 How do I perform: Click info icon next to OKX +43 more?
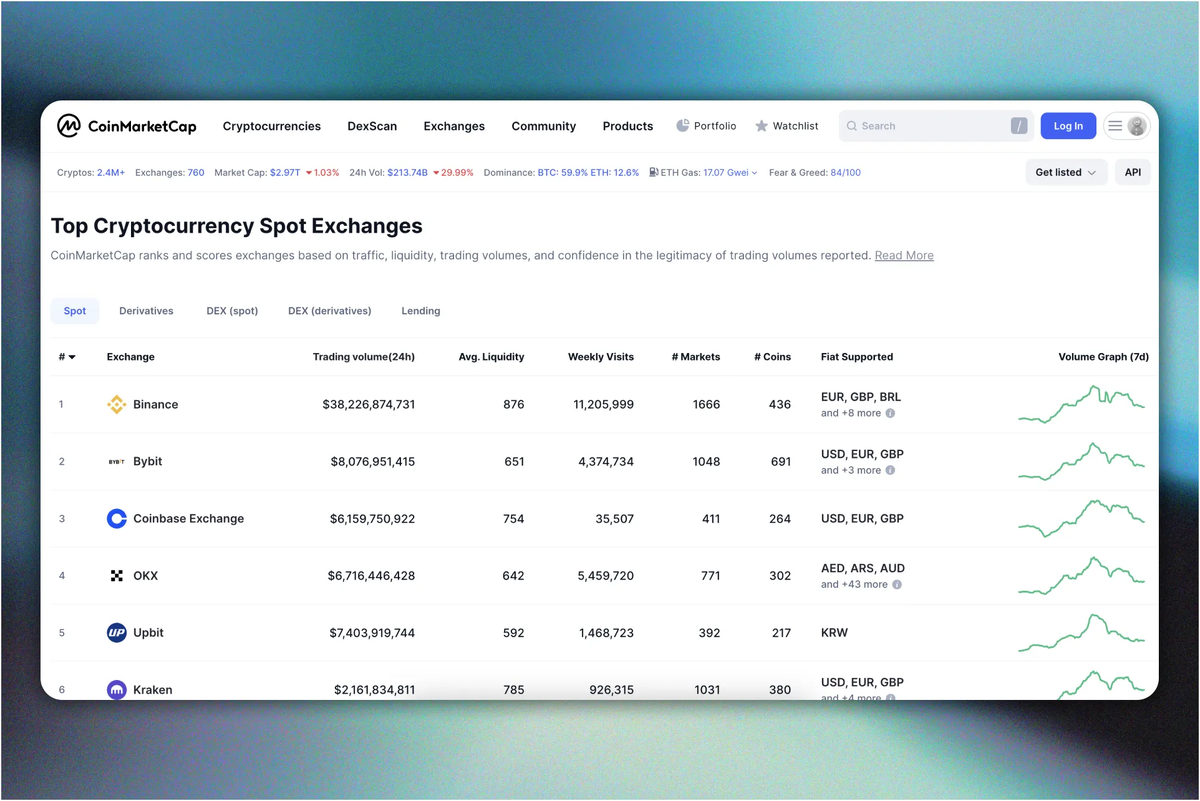(897, 584)
